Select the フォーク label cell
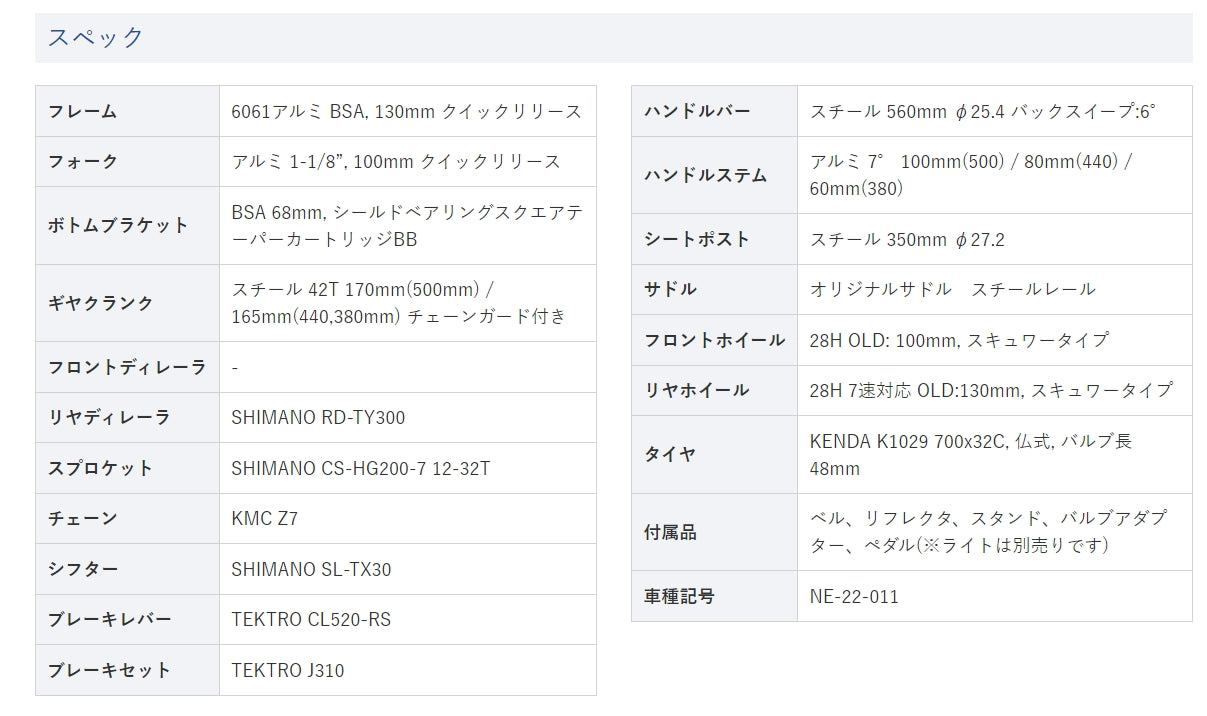The image size is (1207, 716). point(127,161)
